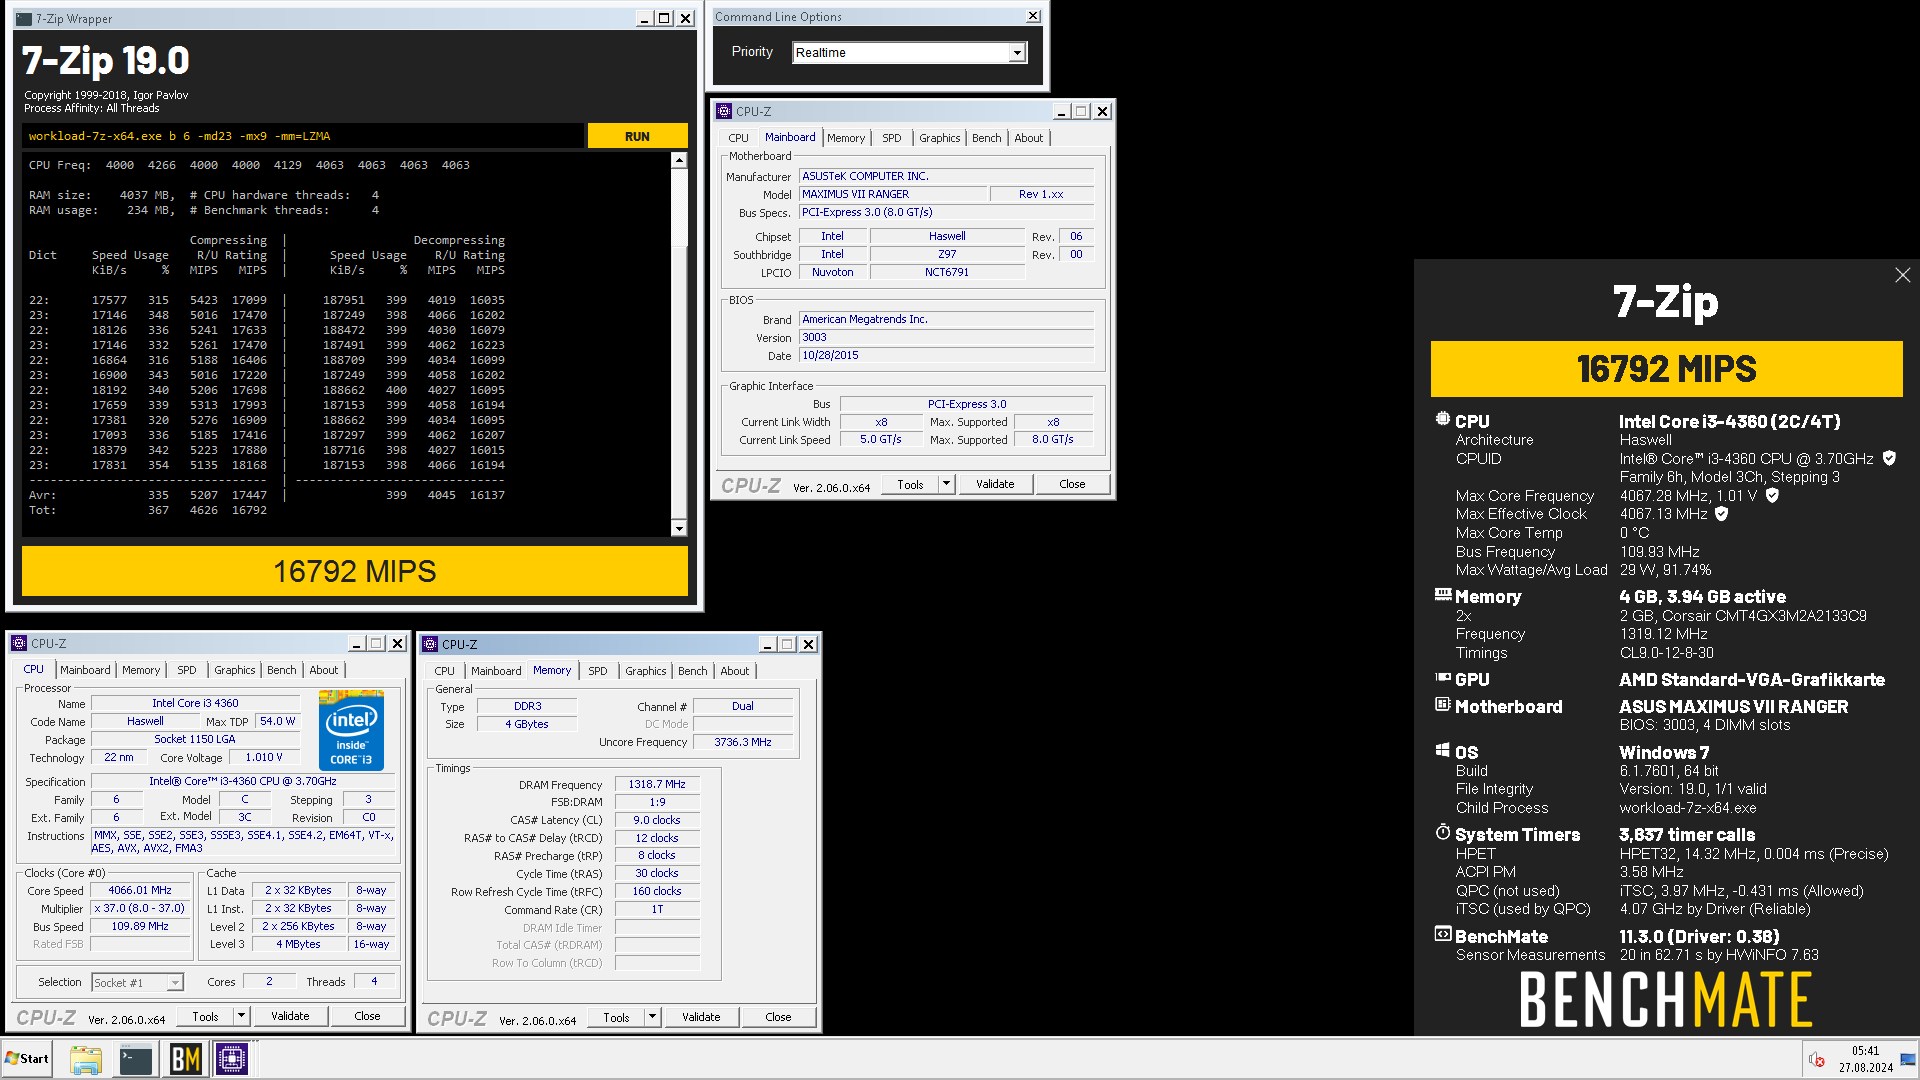The height and width of the screenshot is (1080, 1920).
Task: Open Windows Explorer from taskbar
Action: click(x=86, y=1059)
